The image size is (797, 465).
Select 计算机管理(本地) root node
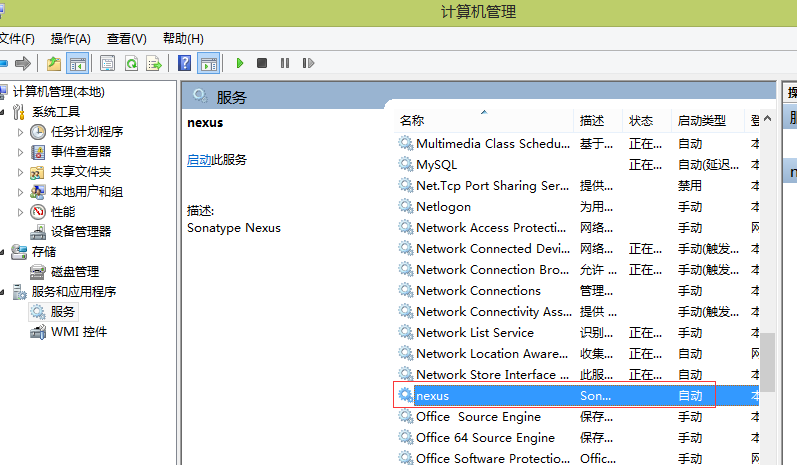pyautogui.click(x=58, y=92)
